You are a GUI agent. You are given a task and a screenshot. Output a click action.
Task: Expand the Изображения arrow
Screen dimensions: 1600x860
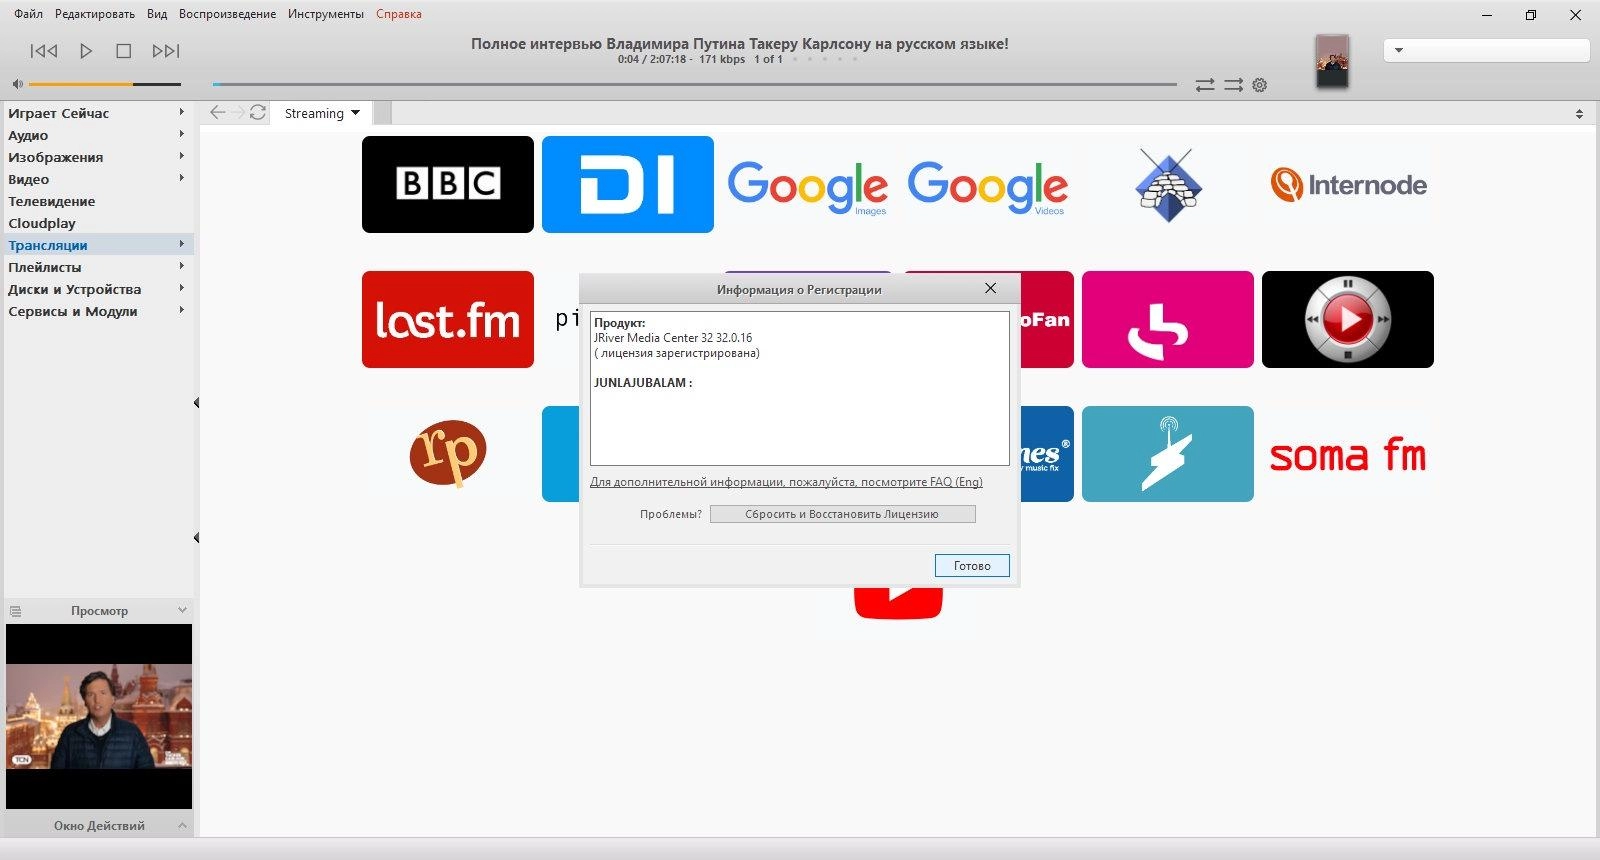click(182, 156)
